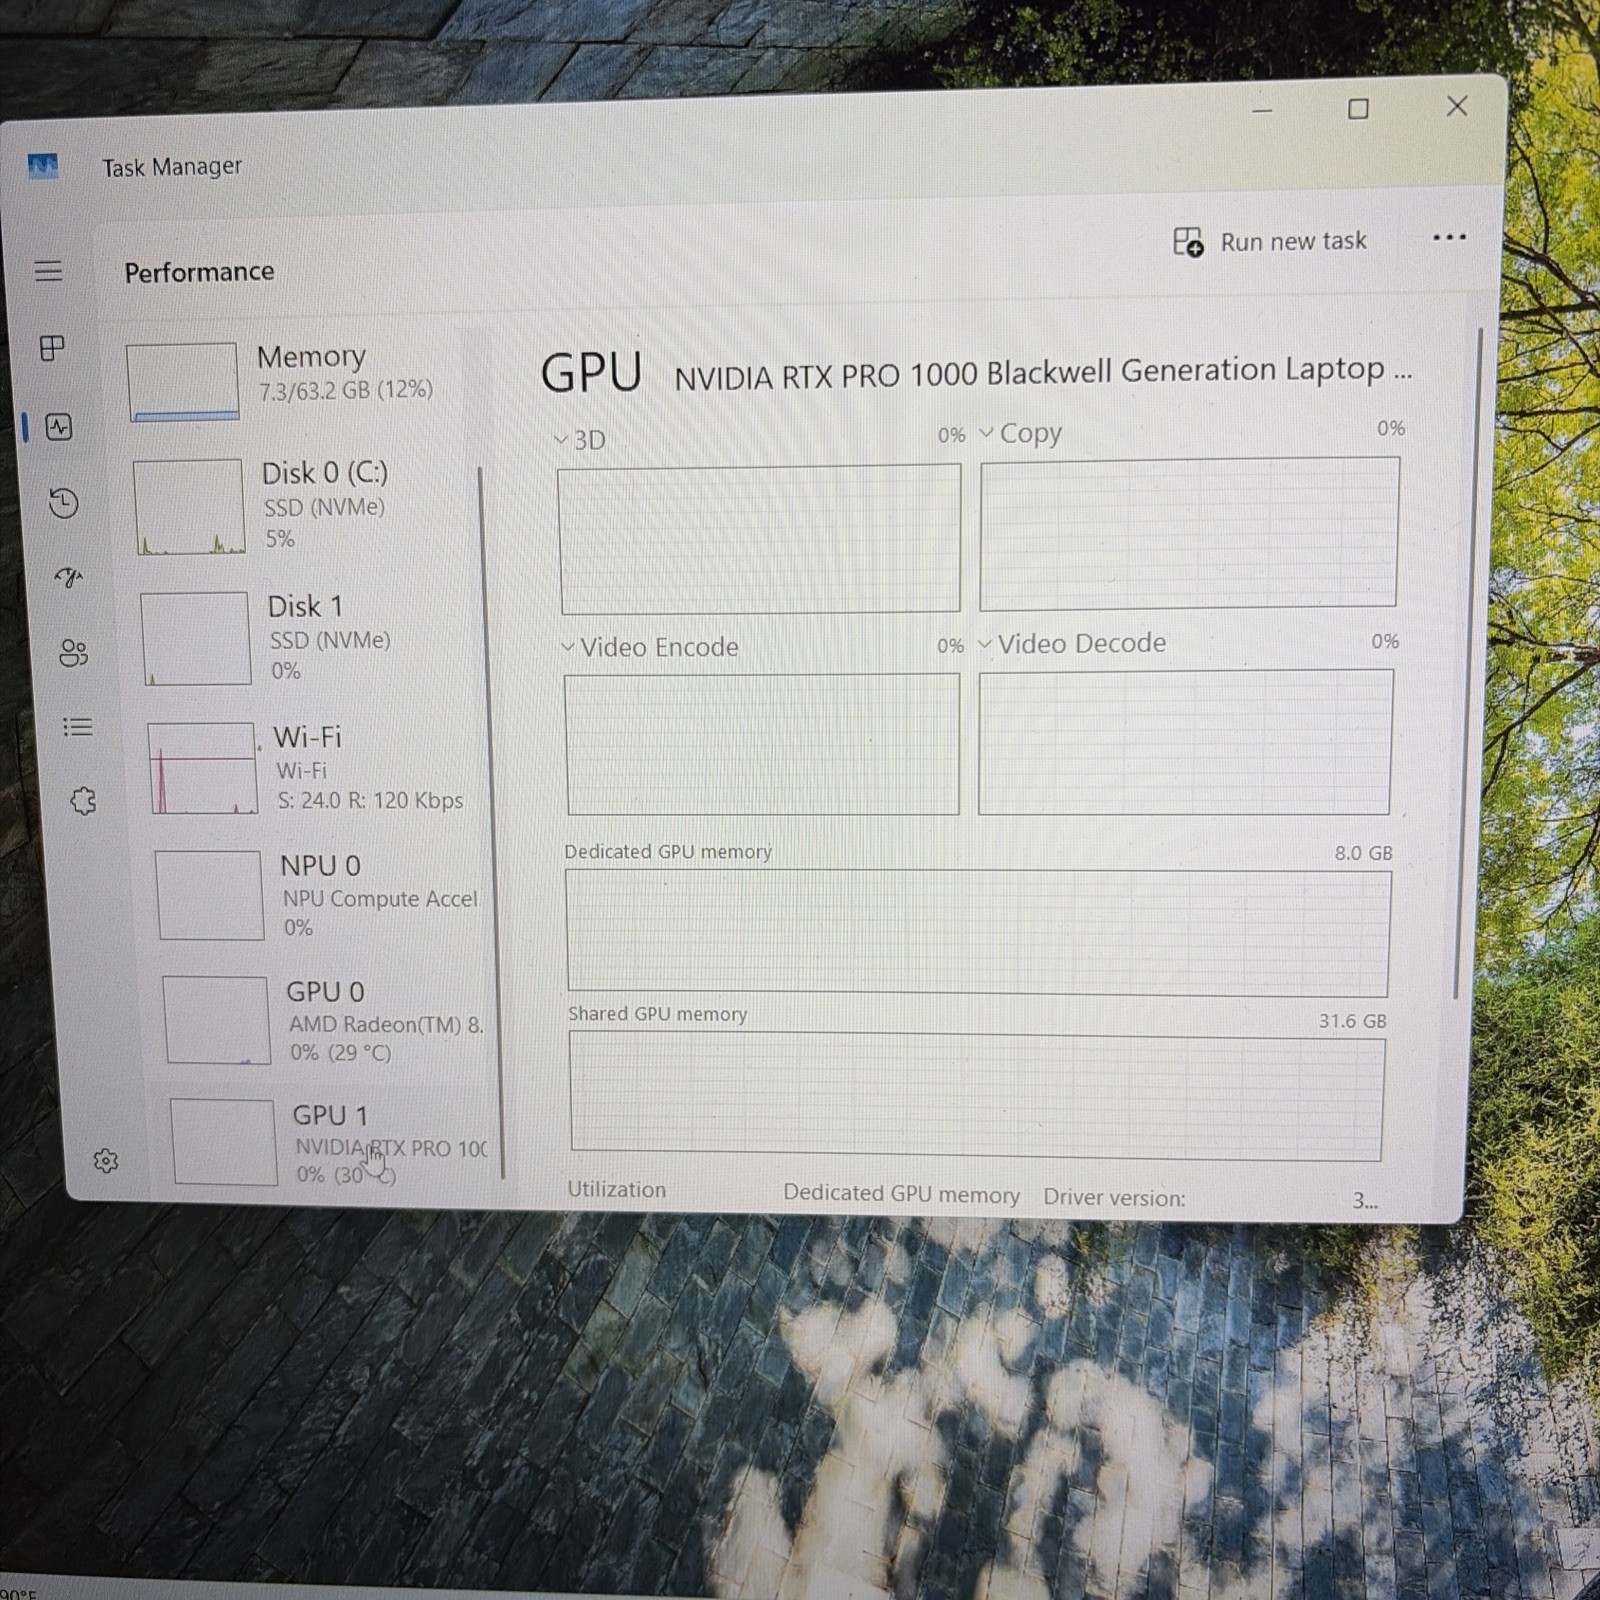Viewport: 1600px width, 1600px height.
Task: Click the device list scrollbar
Action: click(491, 822)
